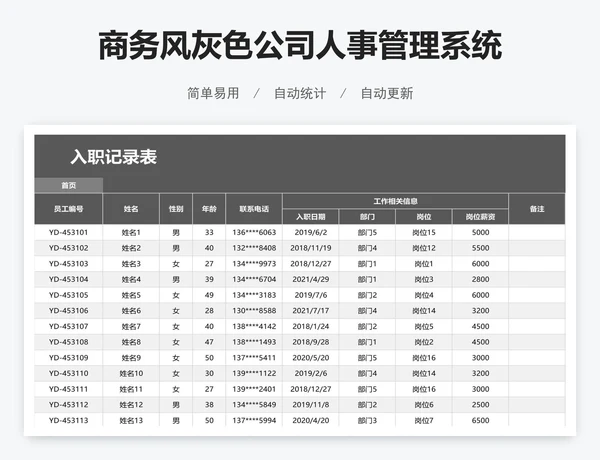Select cell YD-453113
Viewport: 600px width, 460px height.
pos(68,420)
